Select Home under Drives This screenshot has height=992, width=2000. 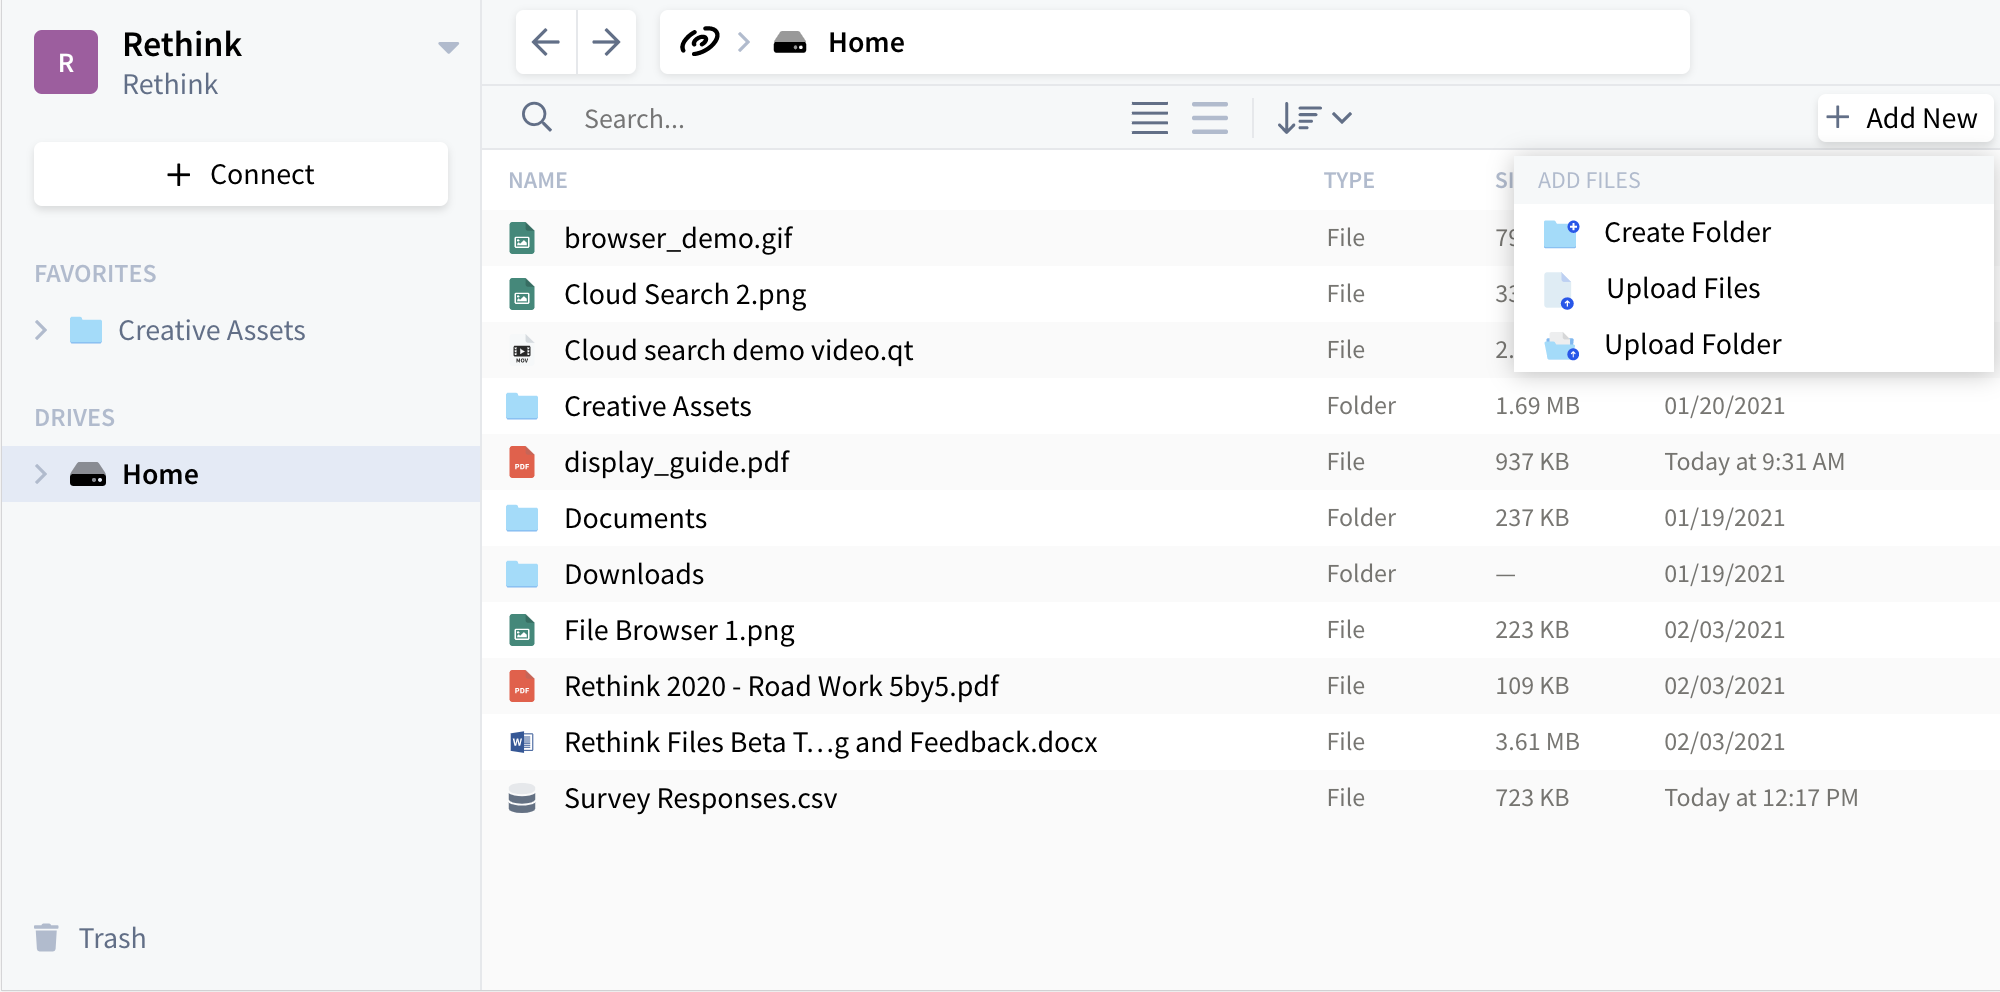[241, 474]
